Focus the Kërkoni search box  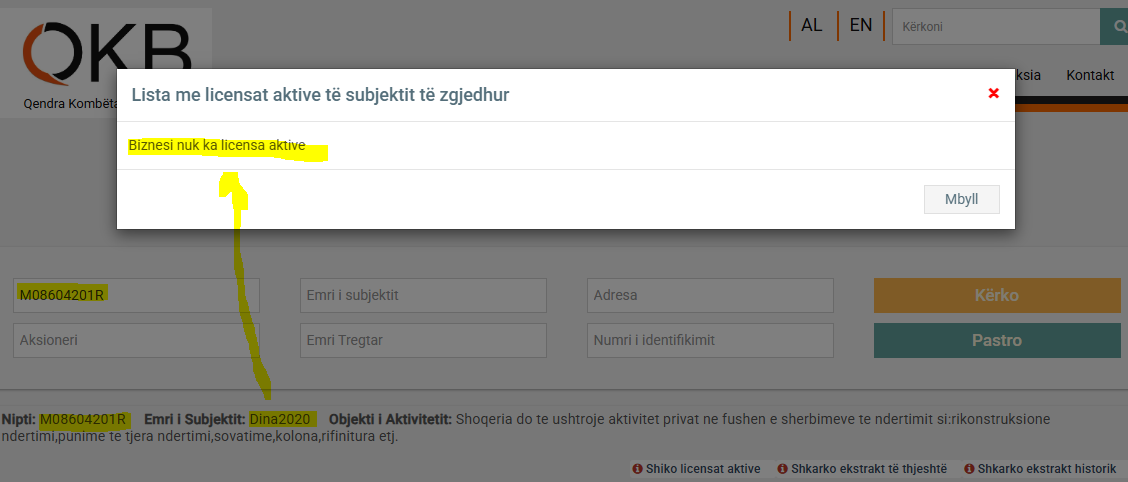[x=995, y=27]
